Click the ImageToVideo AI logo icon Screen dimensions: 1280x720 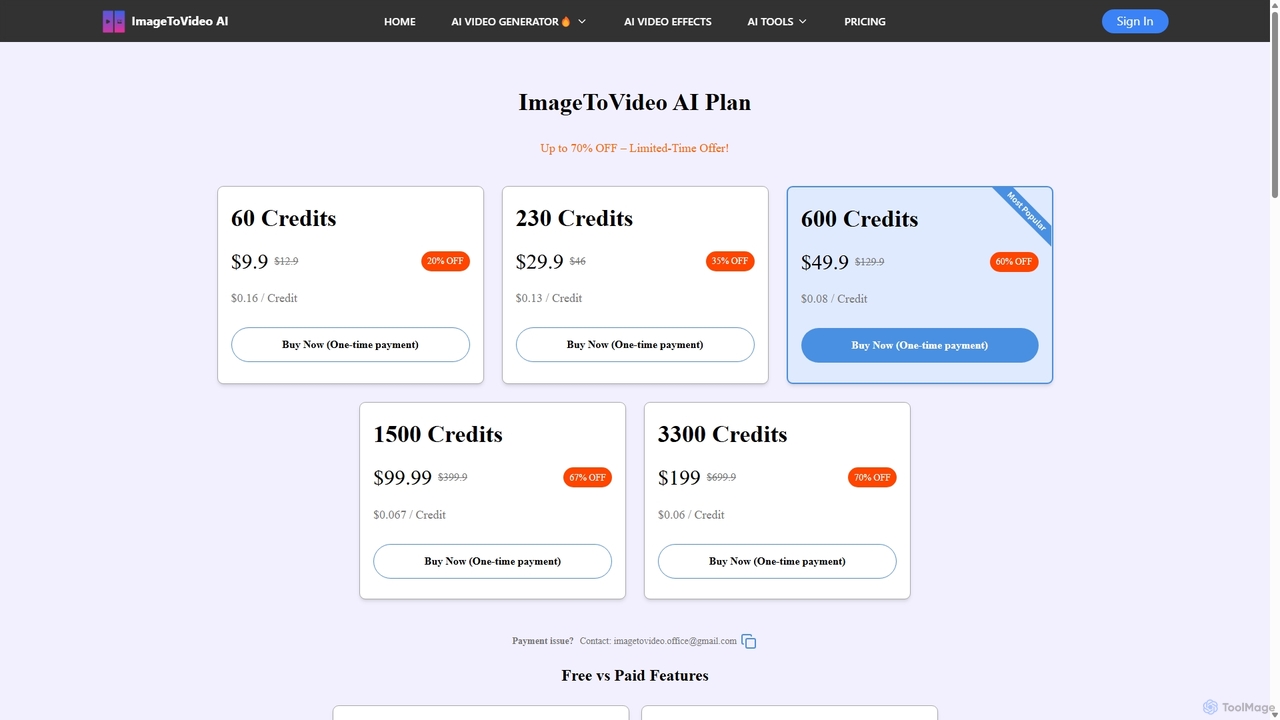click(x=114, y=21)
